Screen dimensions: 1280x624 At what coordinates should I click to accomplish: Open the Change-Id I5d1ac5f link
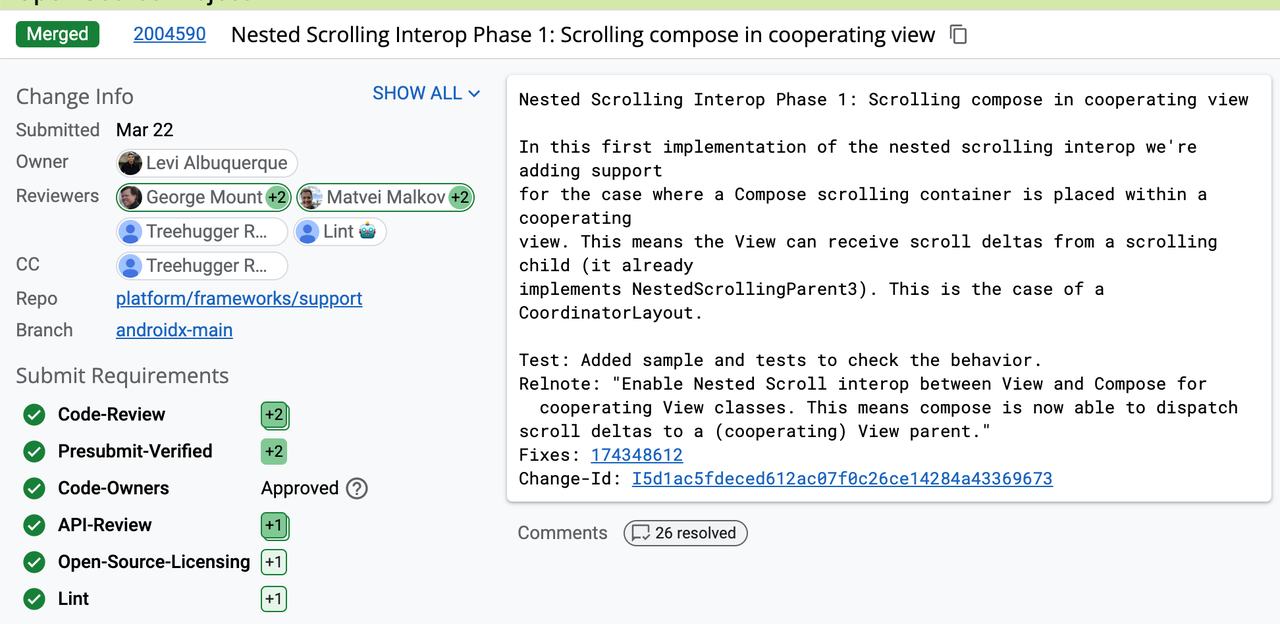[842, 479]
